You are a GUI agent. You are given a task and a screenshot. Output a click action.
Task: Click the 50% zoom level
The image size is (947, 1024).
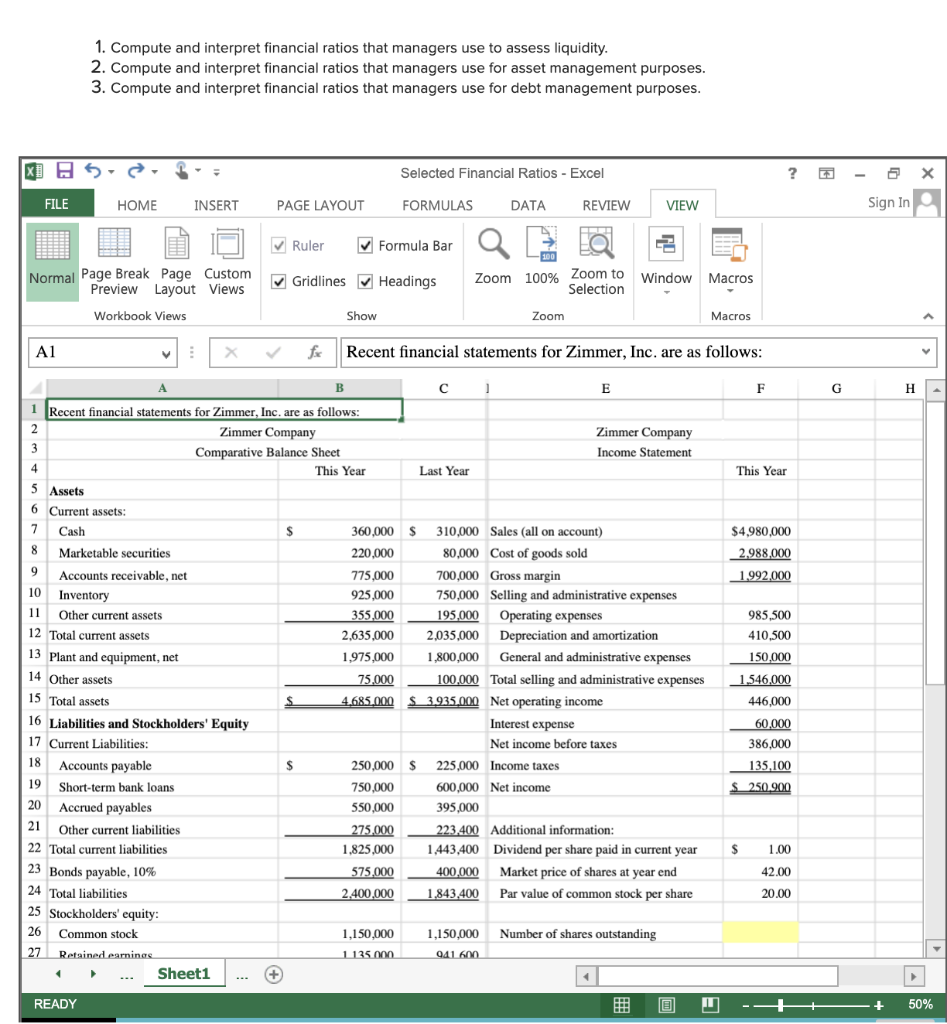pyautogui.click(x=920, y=1004)
